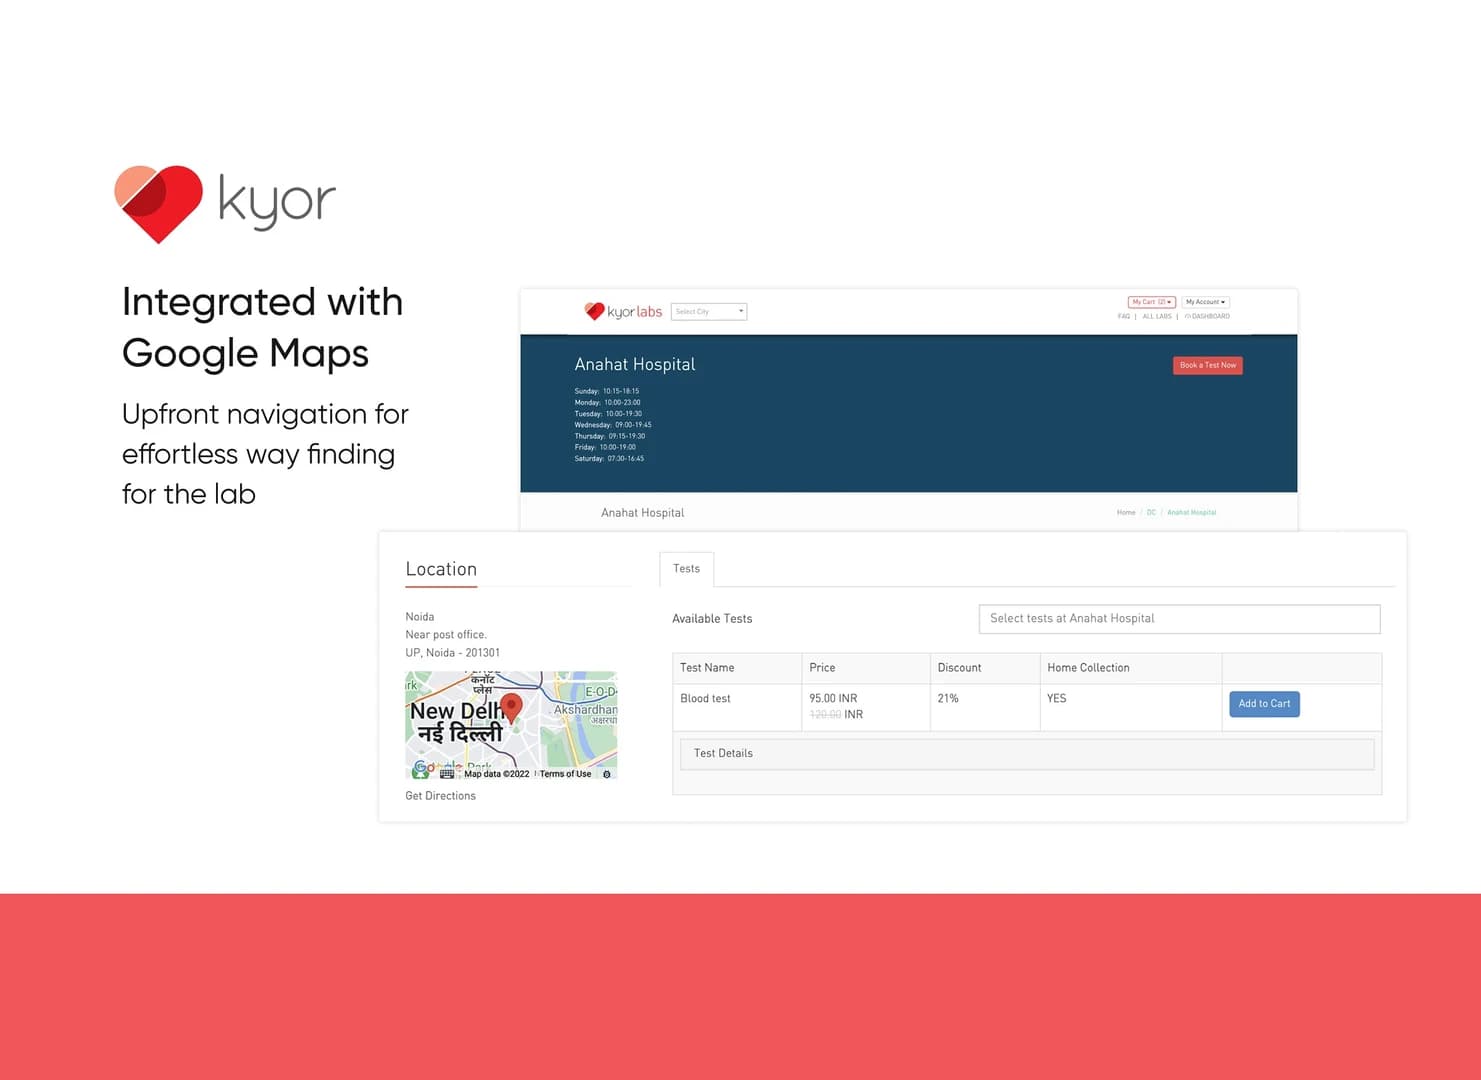Expand the My Cart dropdown
1481x1080 pixels.
point(1151,302)
